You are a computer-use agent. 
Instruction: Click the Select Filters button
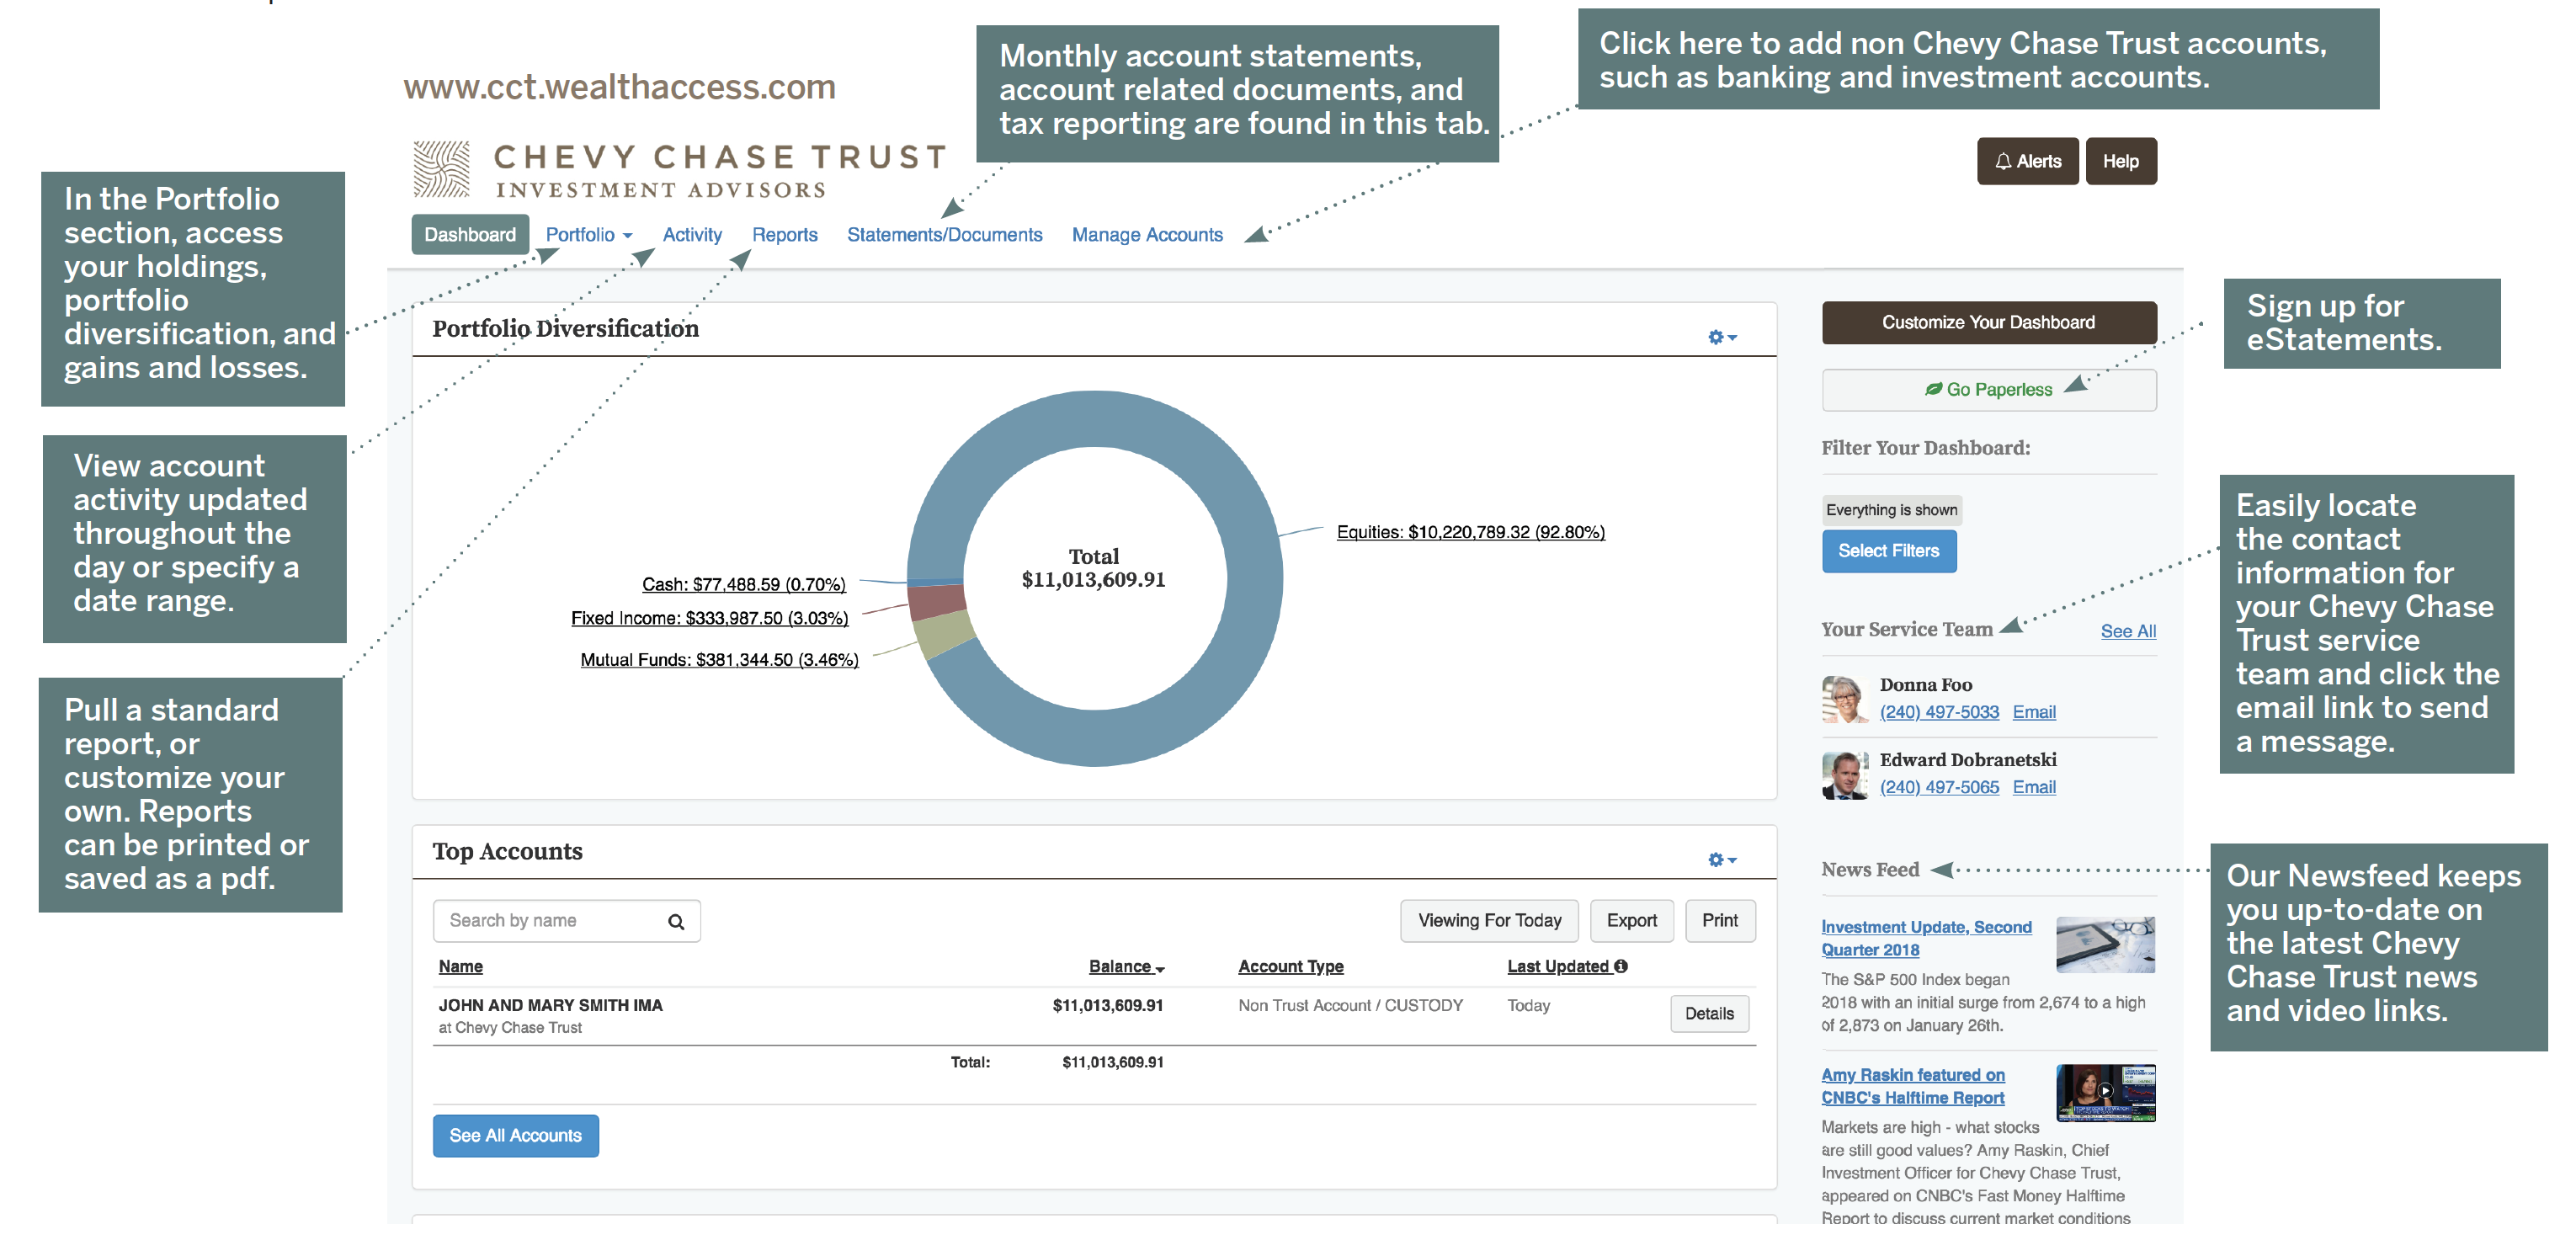[1888, 551]
